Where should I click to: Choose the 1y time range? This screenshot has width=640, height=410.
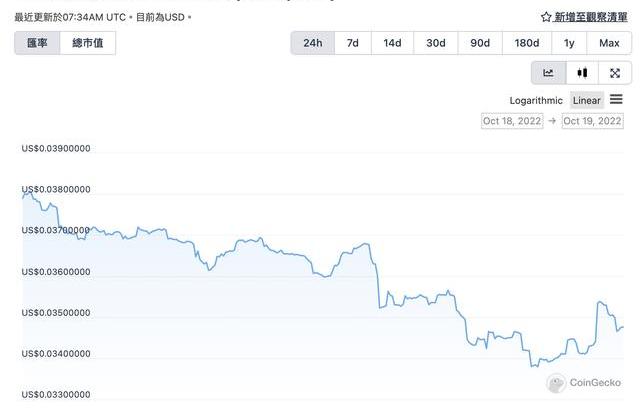pos(569,43)
